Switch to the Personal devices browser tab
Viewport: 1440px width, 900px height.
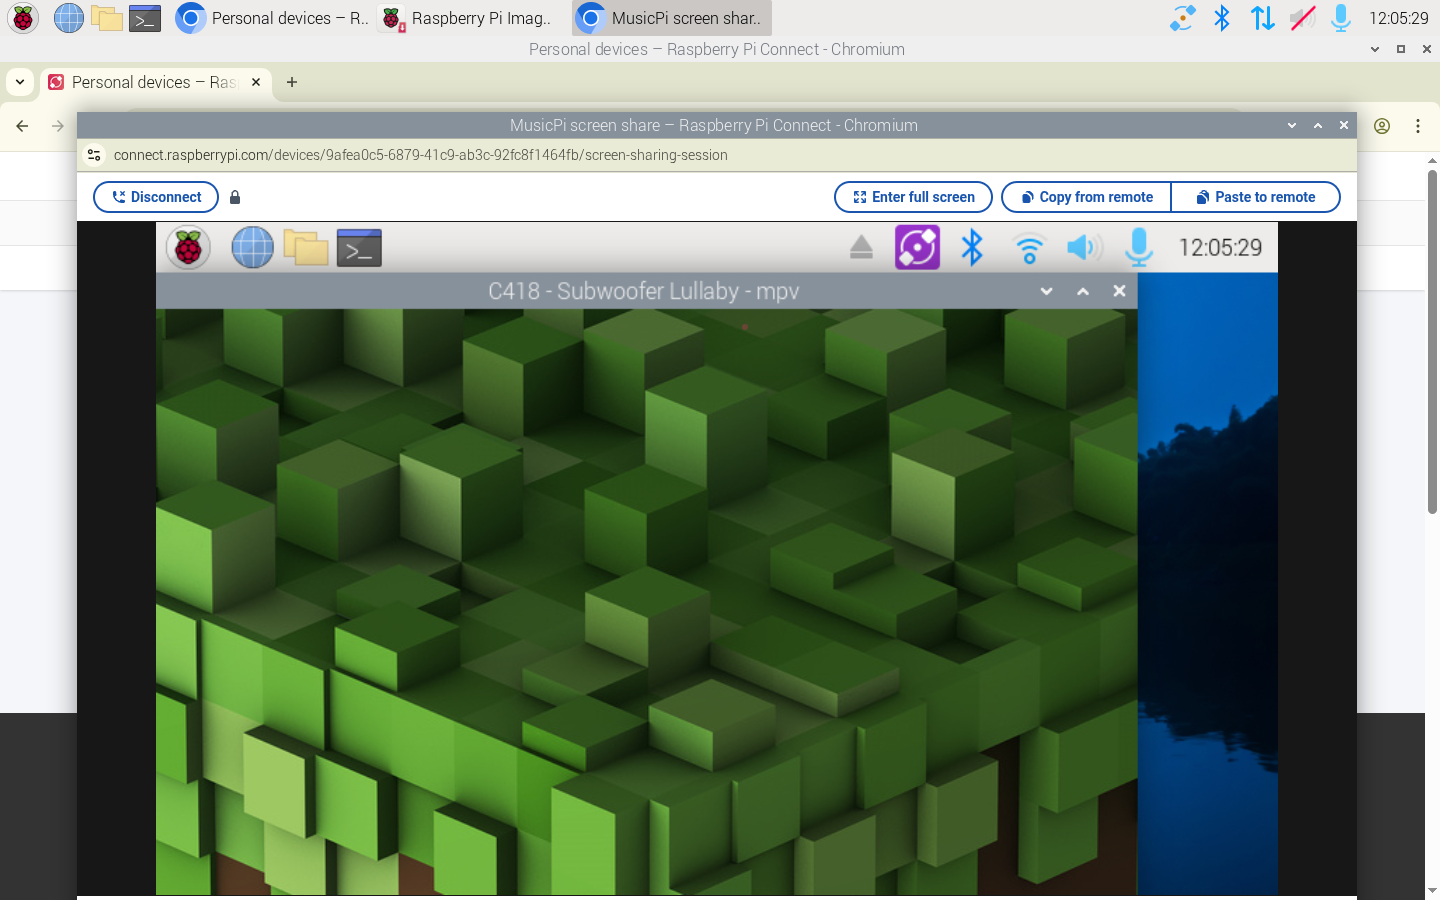(150, 82)
